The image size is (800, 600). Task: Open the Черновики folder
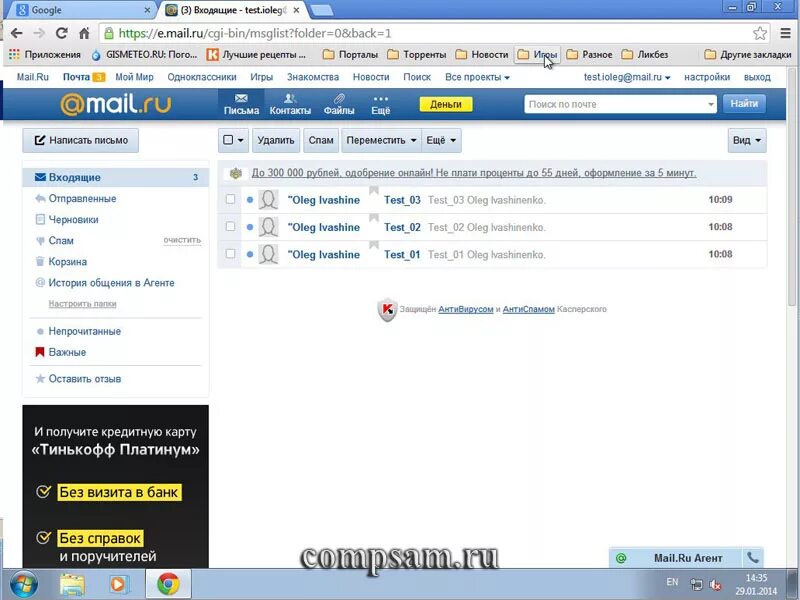coord(73,219)
